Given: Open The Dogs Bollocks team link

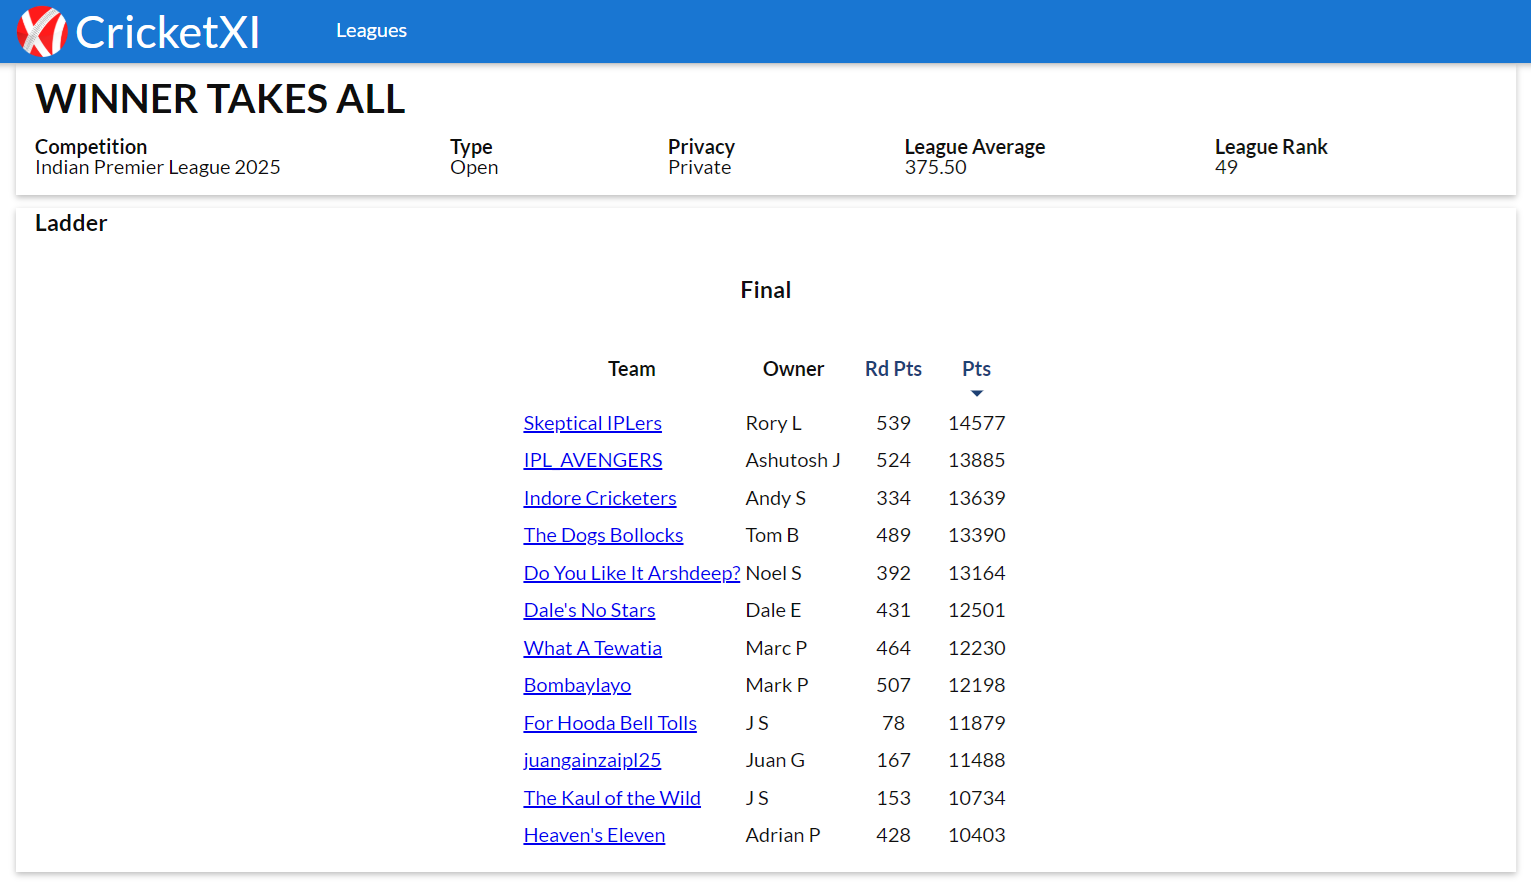Looking at the screenshot, I should click(603, 535).
